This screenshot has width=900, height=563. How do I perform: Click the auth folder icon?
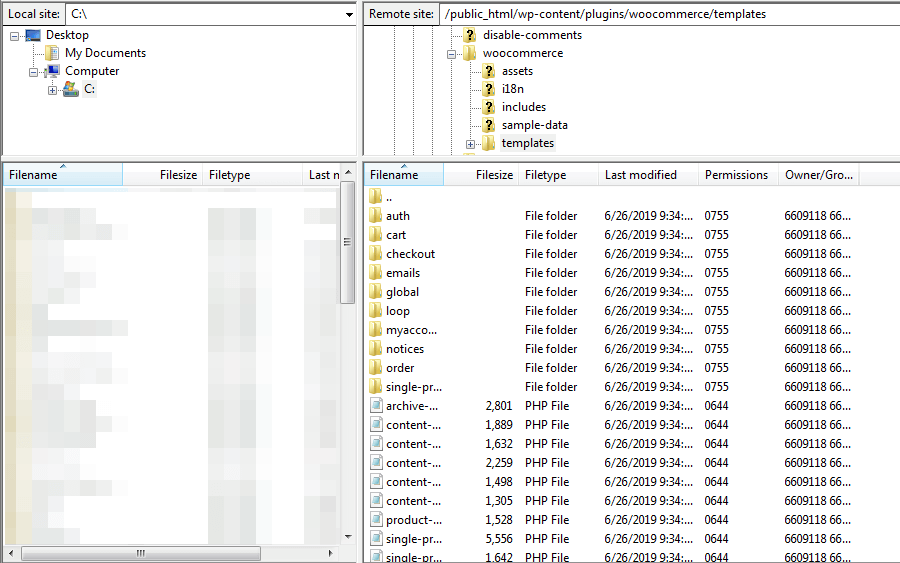pyautogui.click(x=376, y=216)
